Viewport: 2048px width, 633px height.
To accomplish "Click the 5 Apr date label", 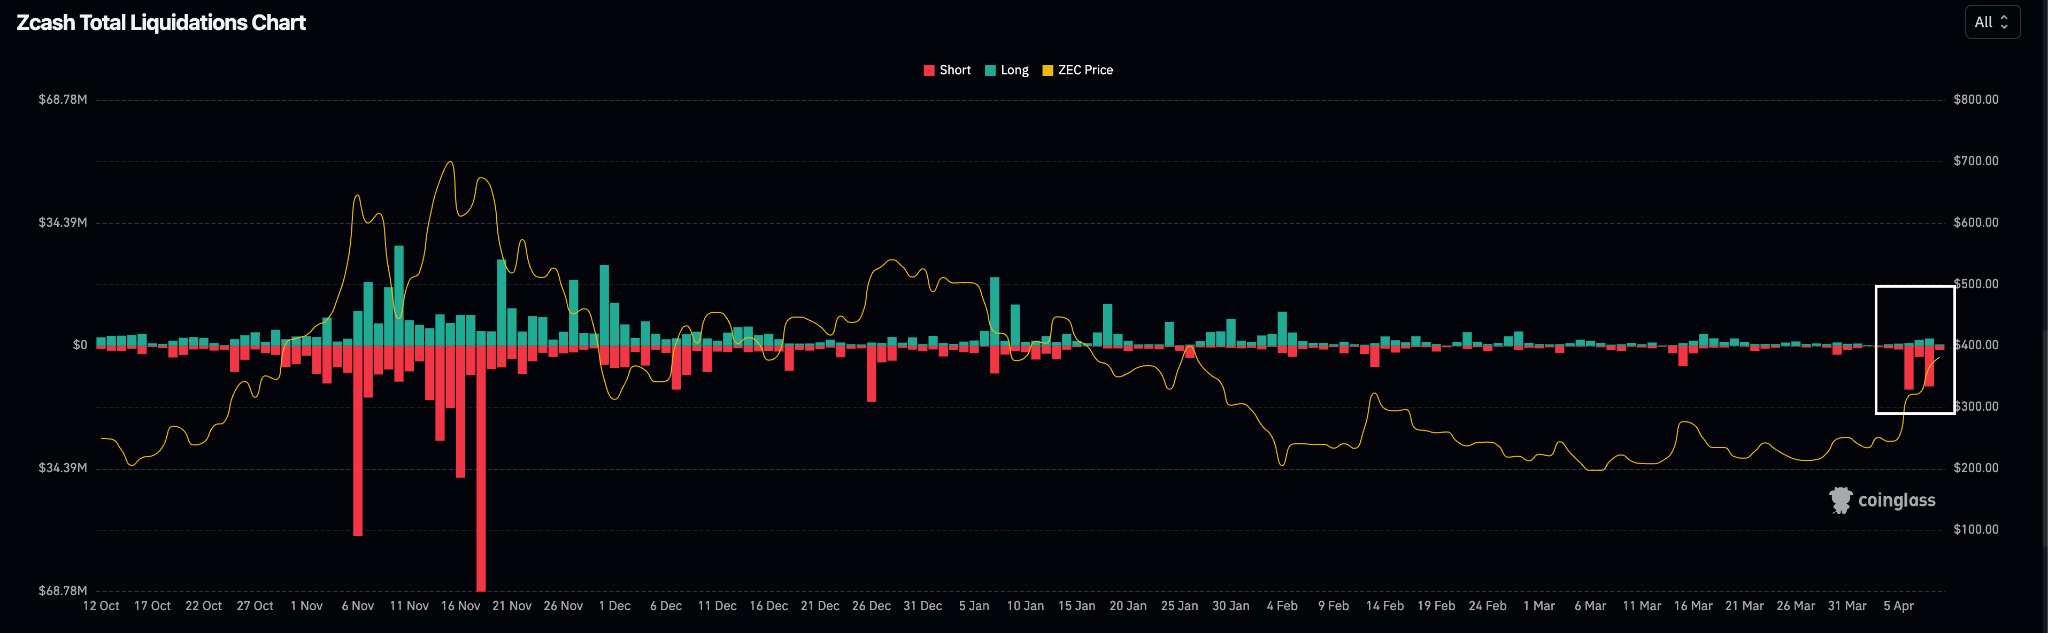I will tap(1899, 606).
